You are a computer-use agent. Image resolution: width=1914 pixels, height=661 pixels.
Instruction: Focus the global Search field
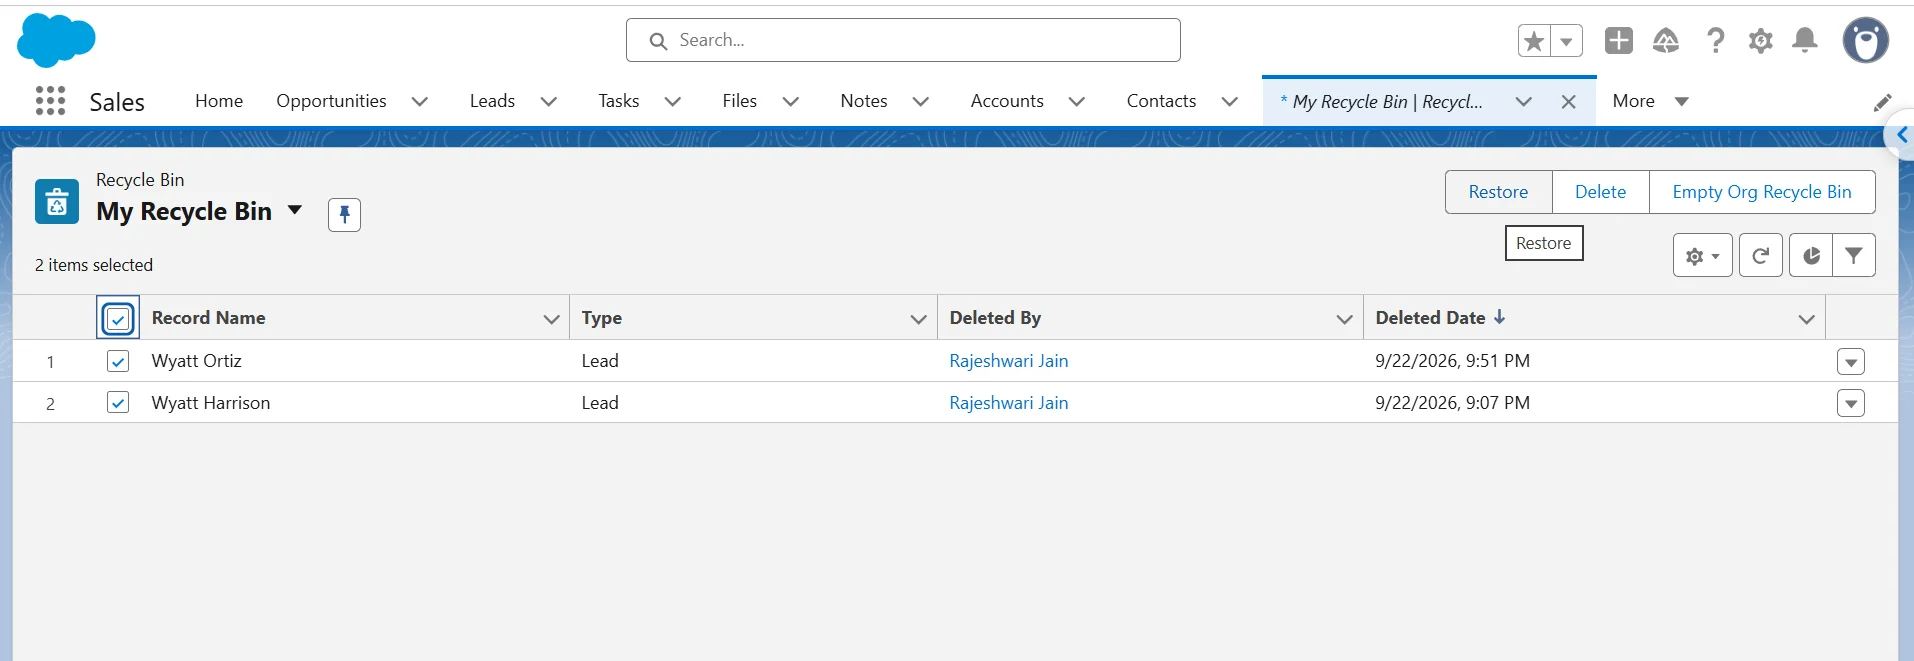click(903, 40)
